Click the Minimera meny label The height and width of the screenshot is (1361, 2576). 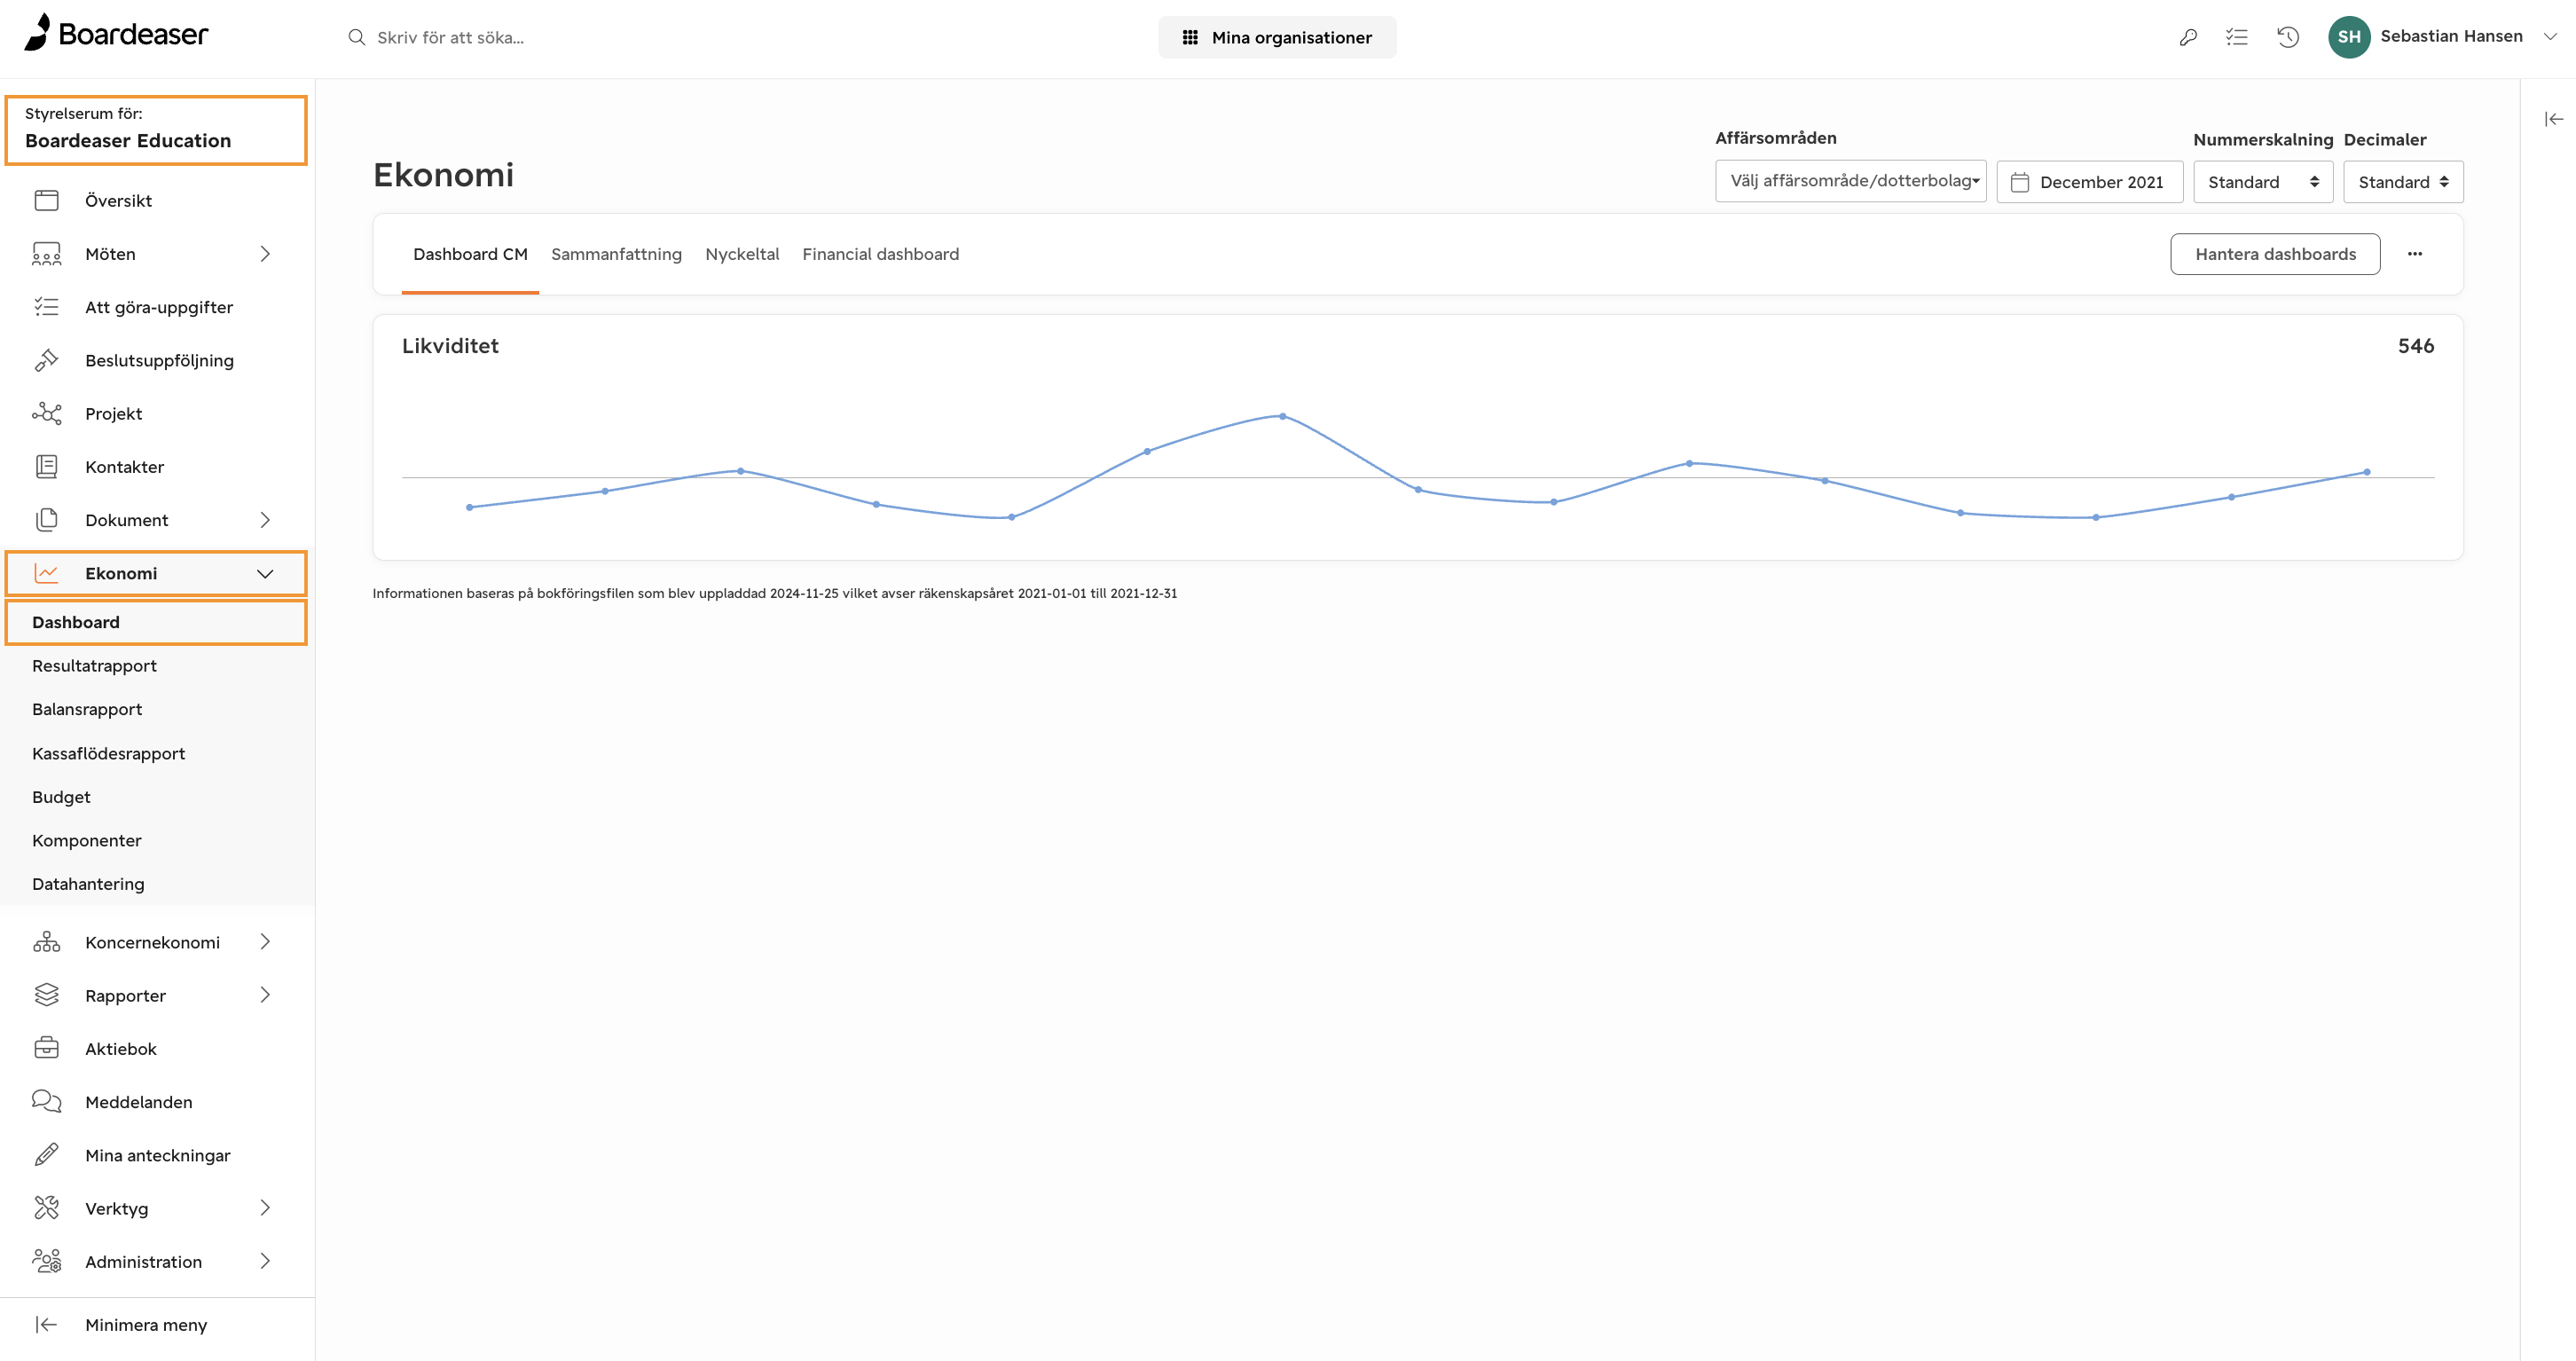[146, 1325]
